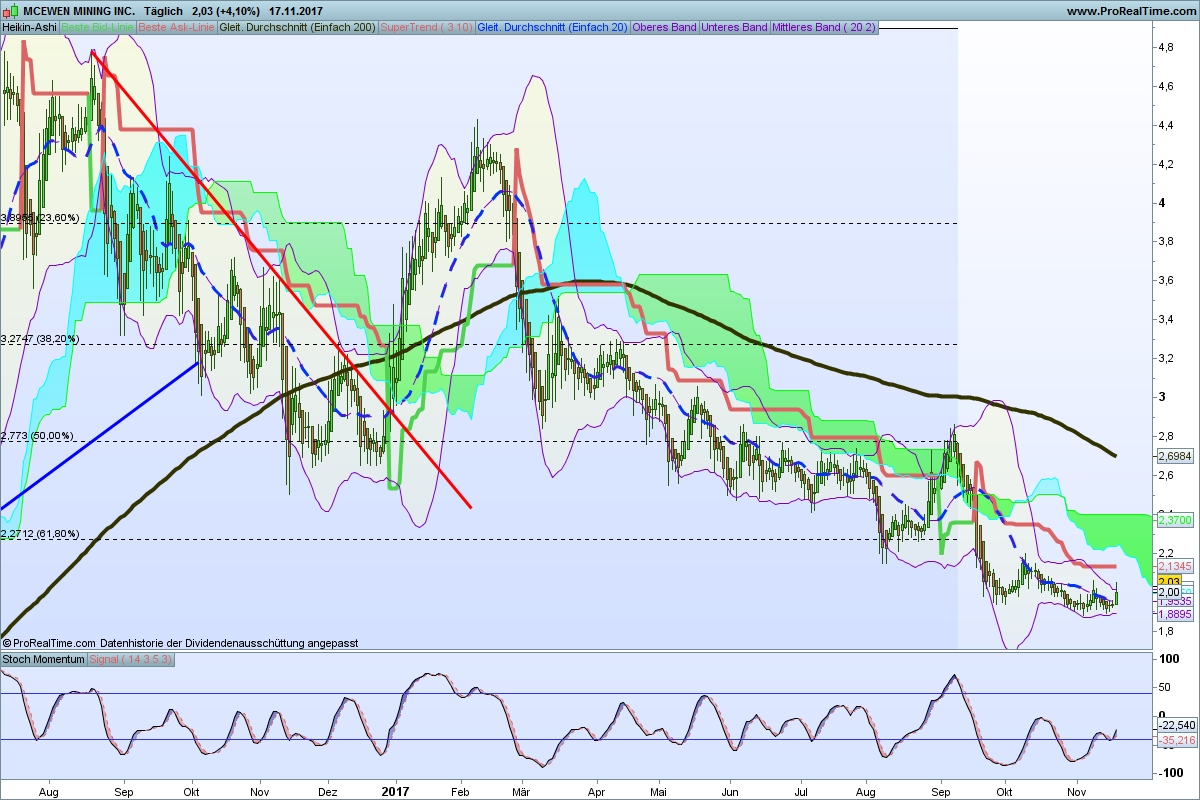Select the Beste Ask-Linie legend label
The image size is (1200, 800).
pos(175,27)
